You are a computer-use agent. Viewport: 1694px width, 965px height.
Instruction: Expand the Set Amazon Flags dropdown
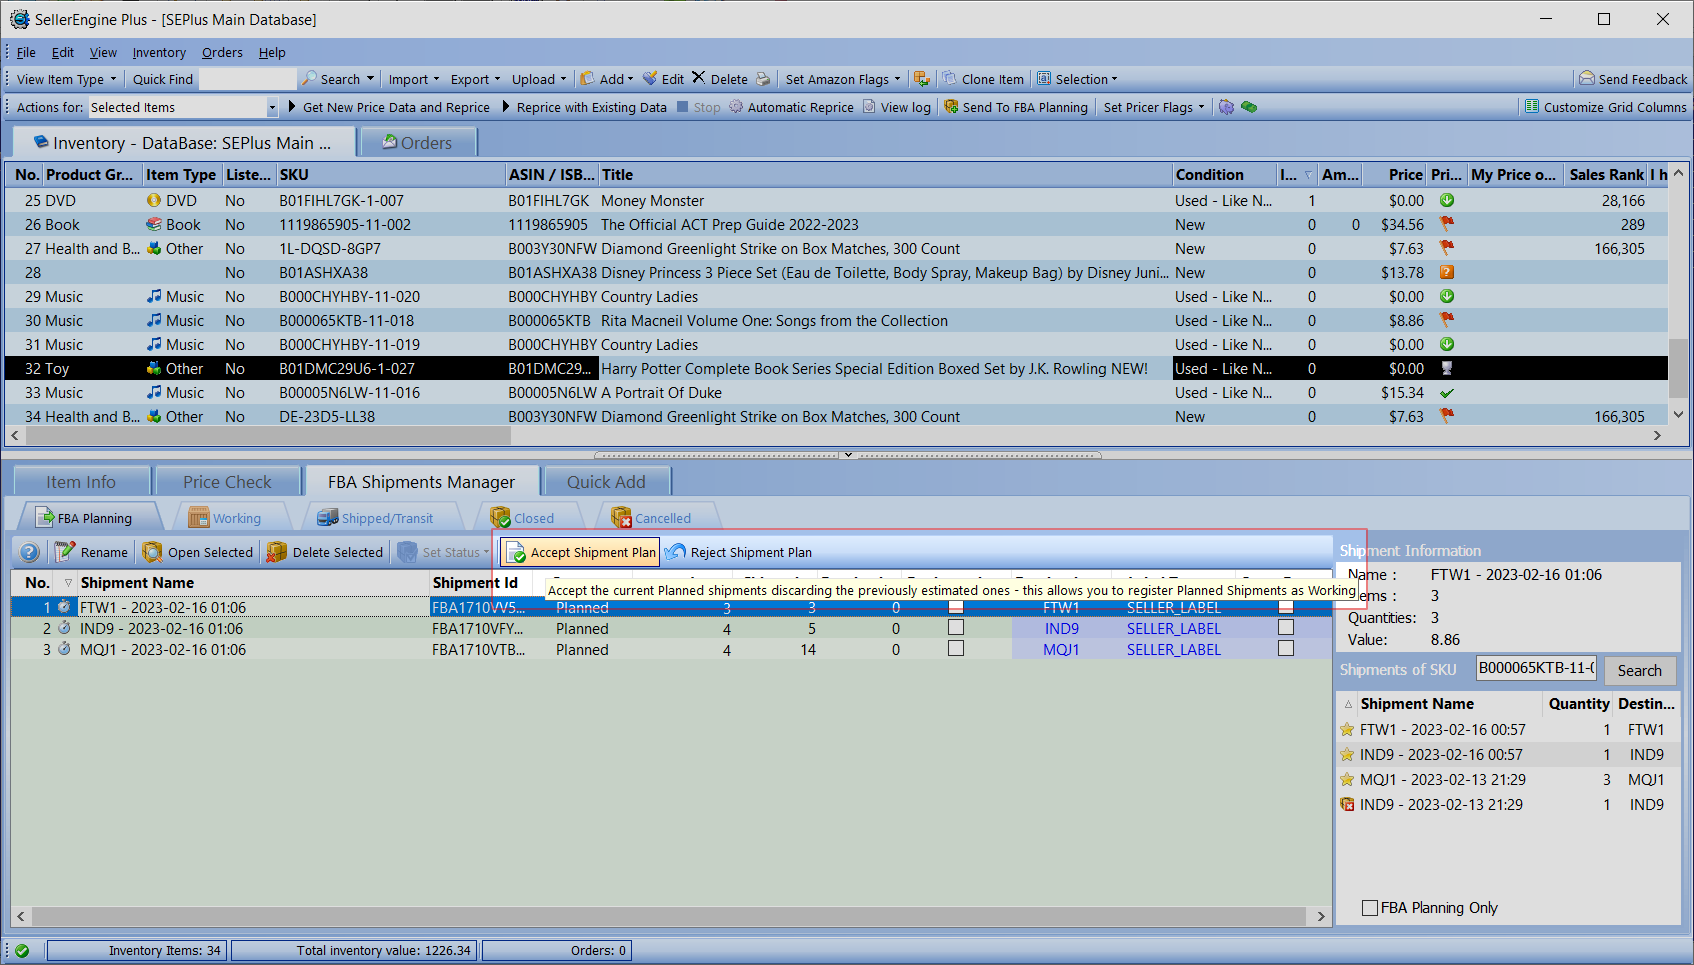(896, 79)
